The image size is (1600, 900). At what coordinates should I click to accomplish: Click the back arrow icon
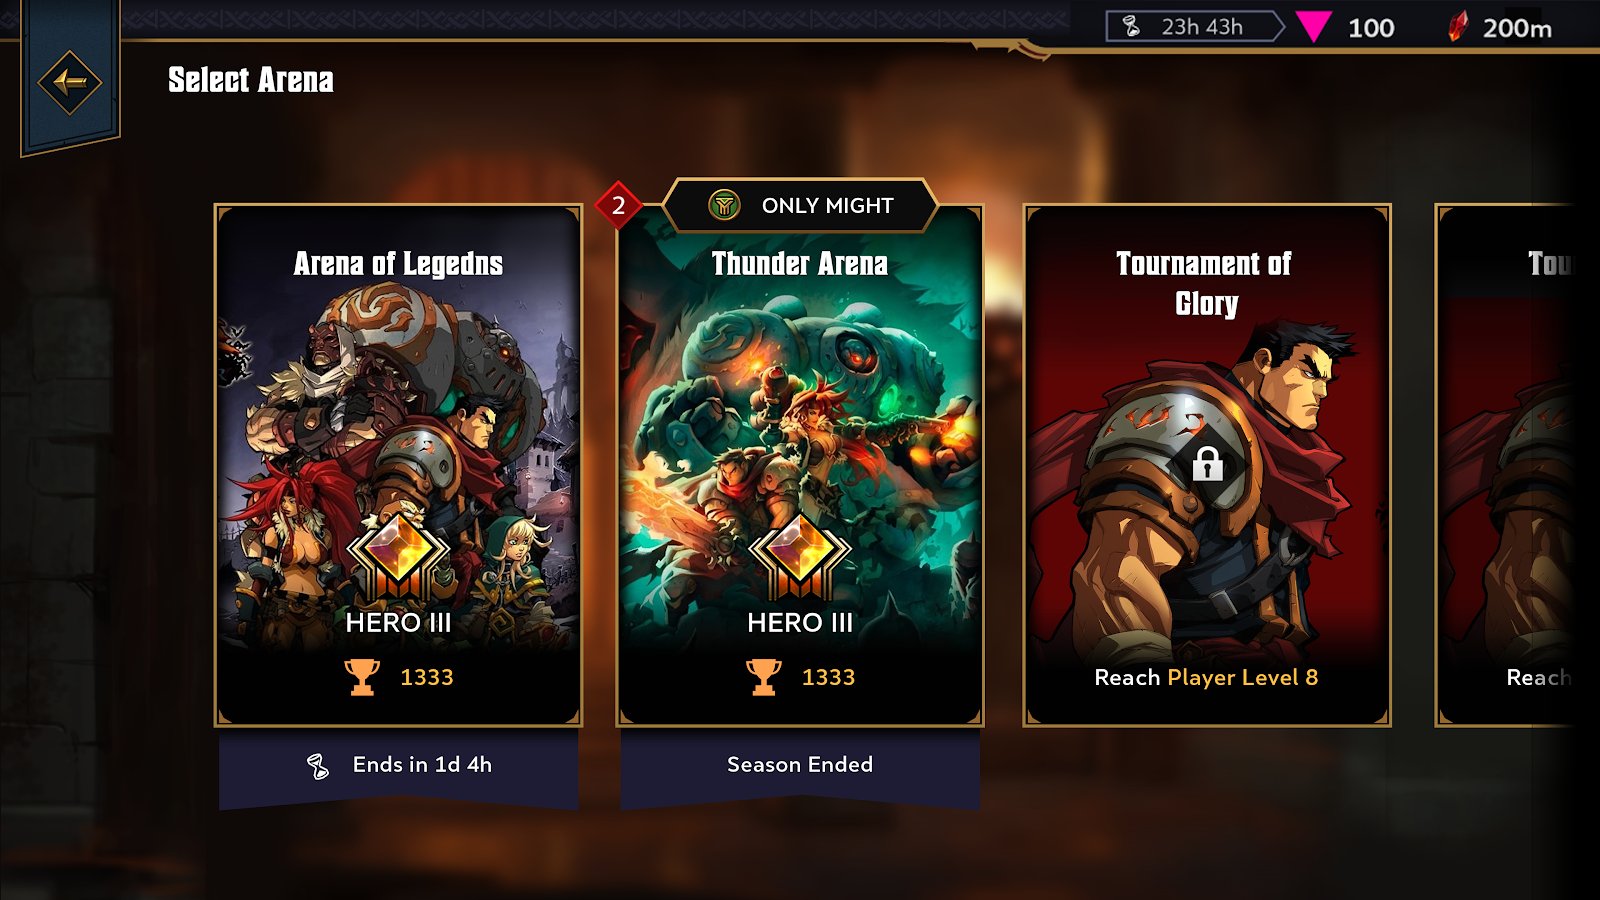coord(70,82)
